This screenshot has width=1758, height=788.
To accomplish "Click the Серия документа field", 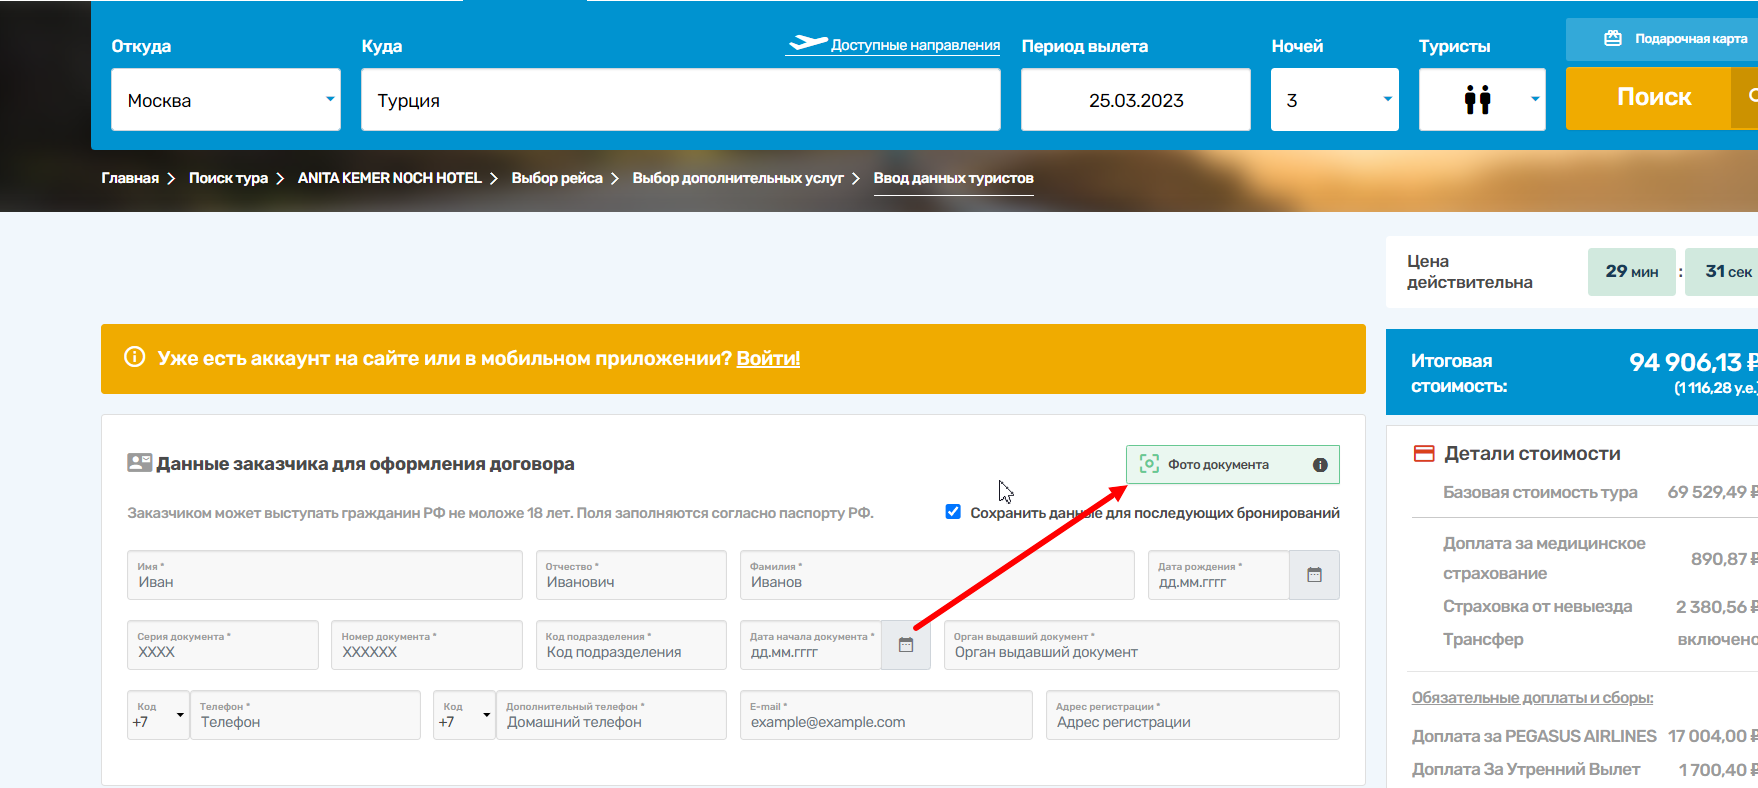I will [223, 645].
